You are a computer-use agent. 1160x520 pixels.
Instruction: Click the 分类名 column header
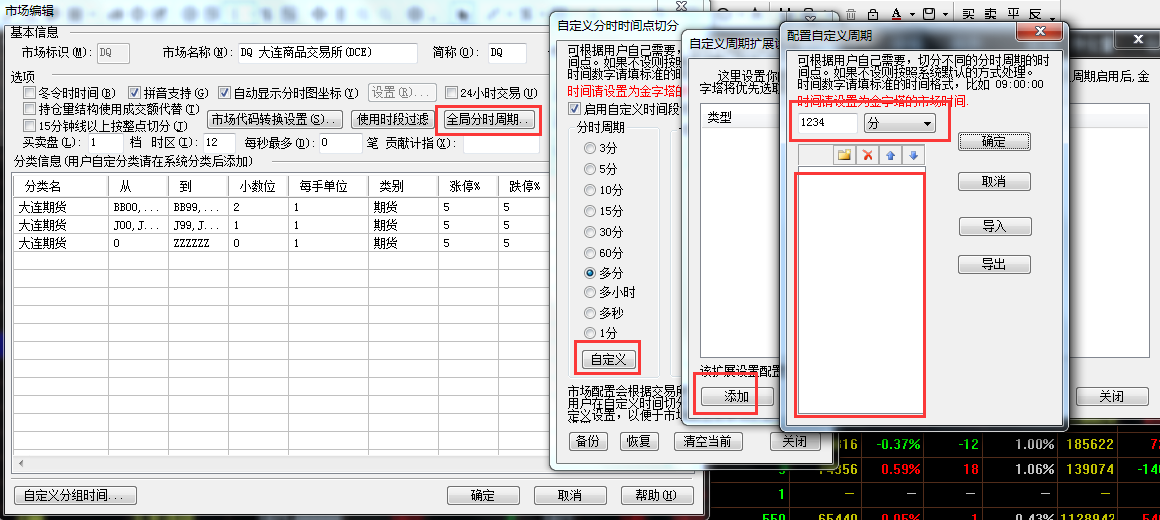tap(61, 186)
